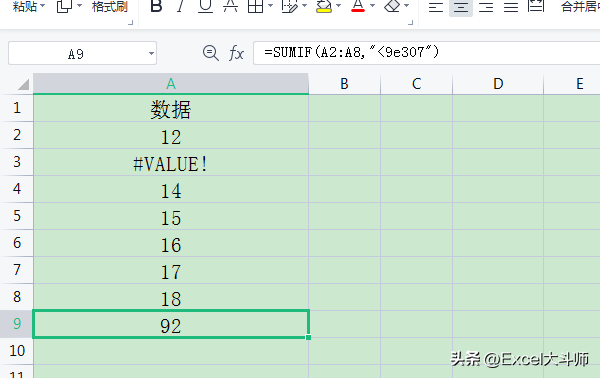
Task: Click the formula bar with SUMIF formula
Action: tap(427, 53)
